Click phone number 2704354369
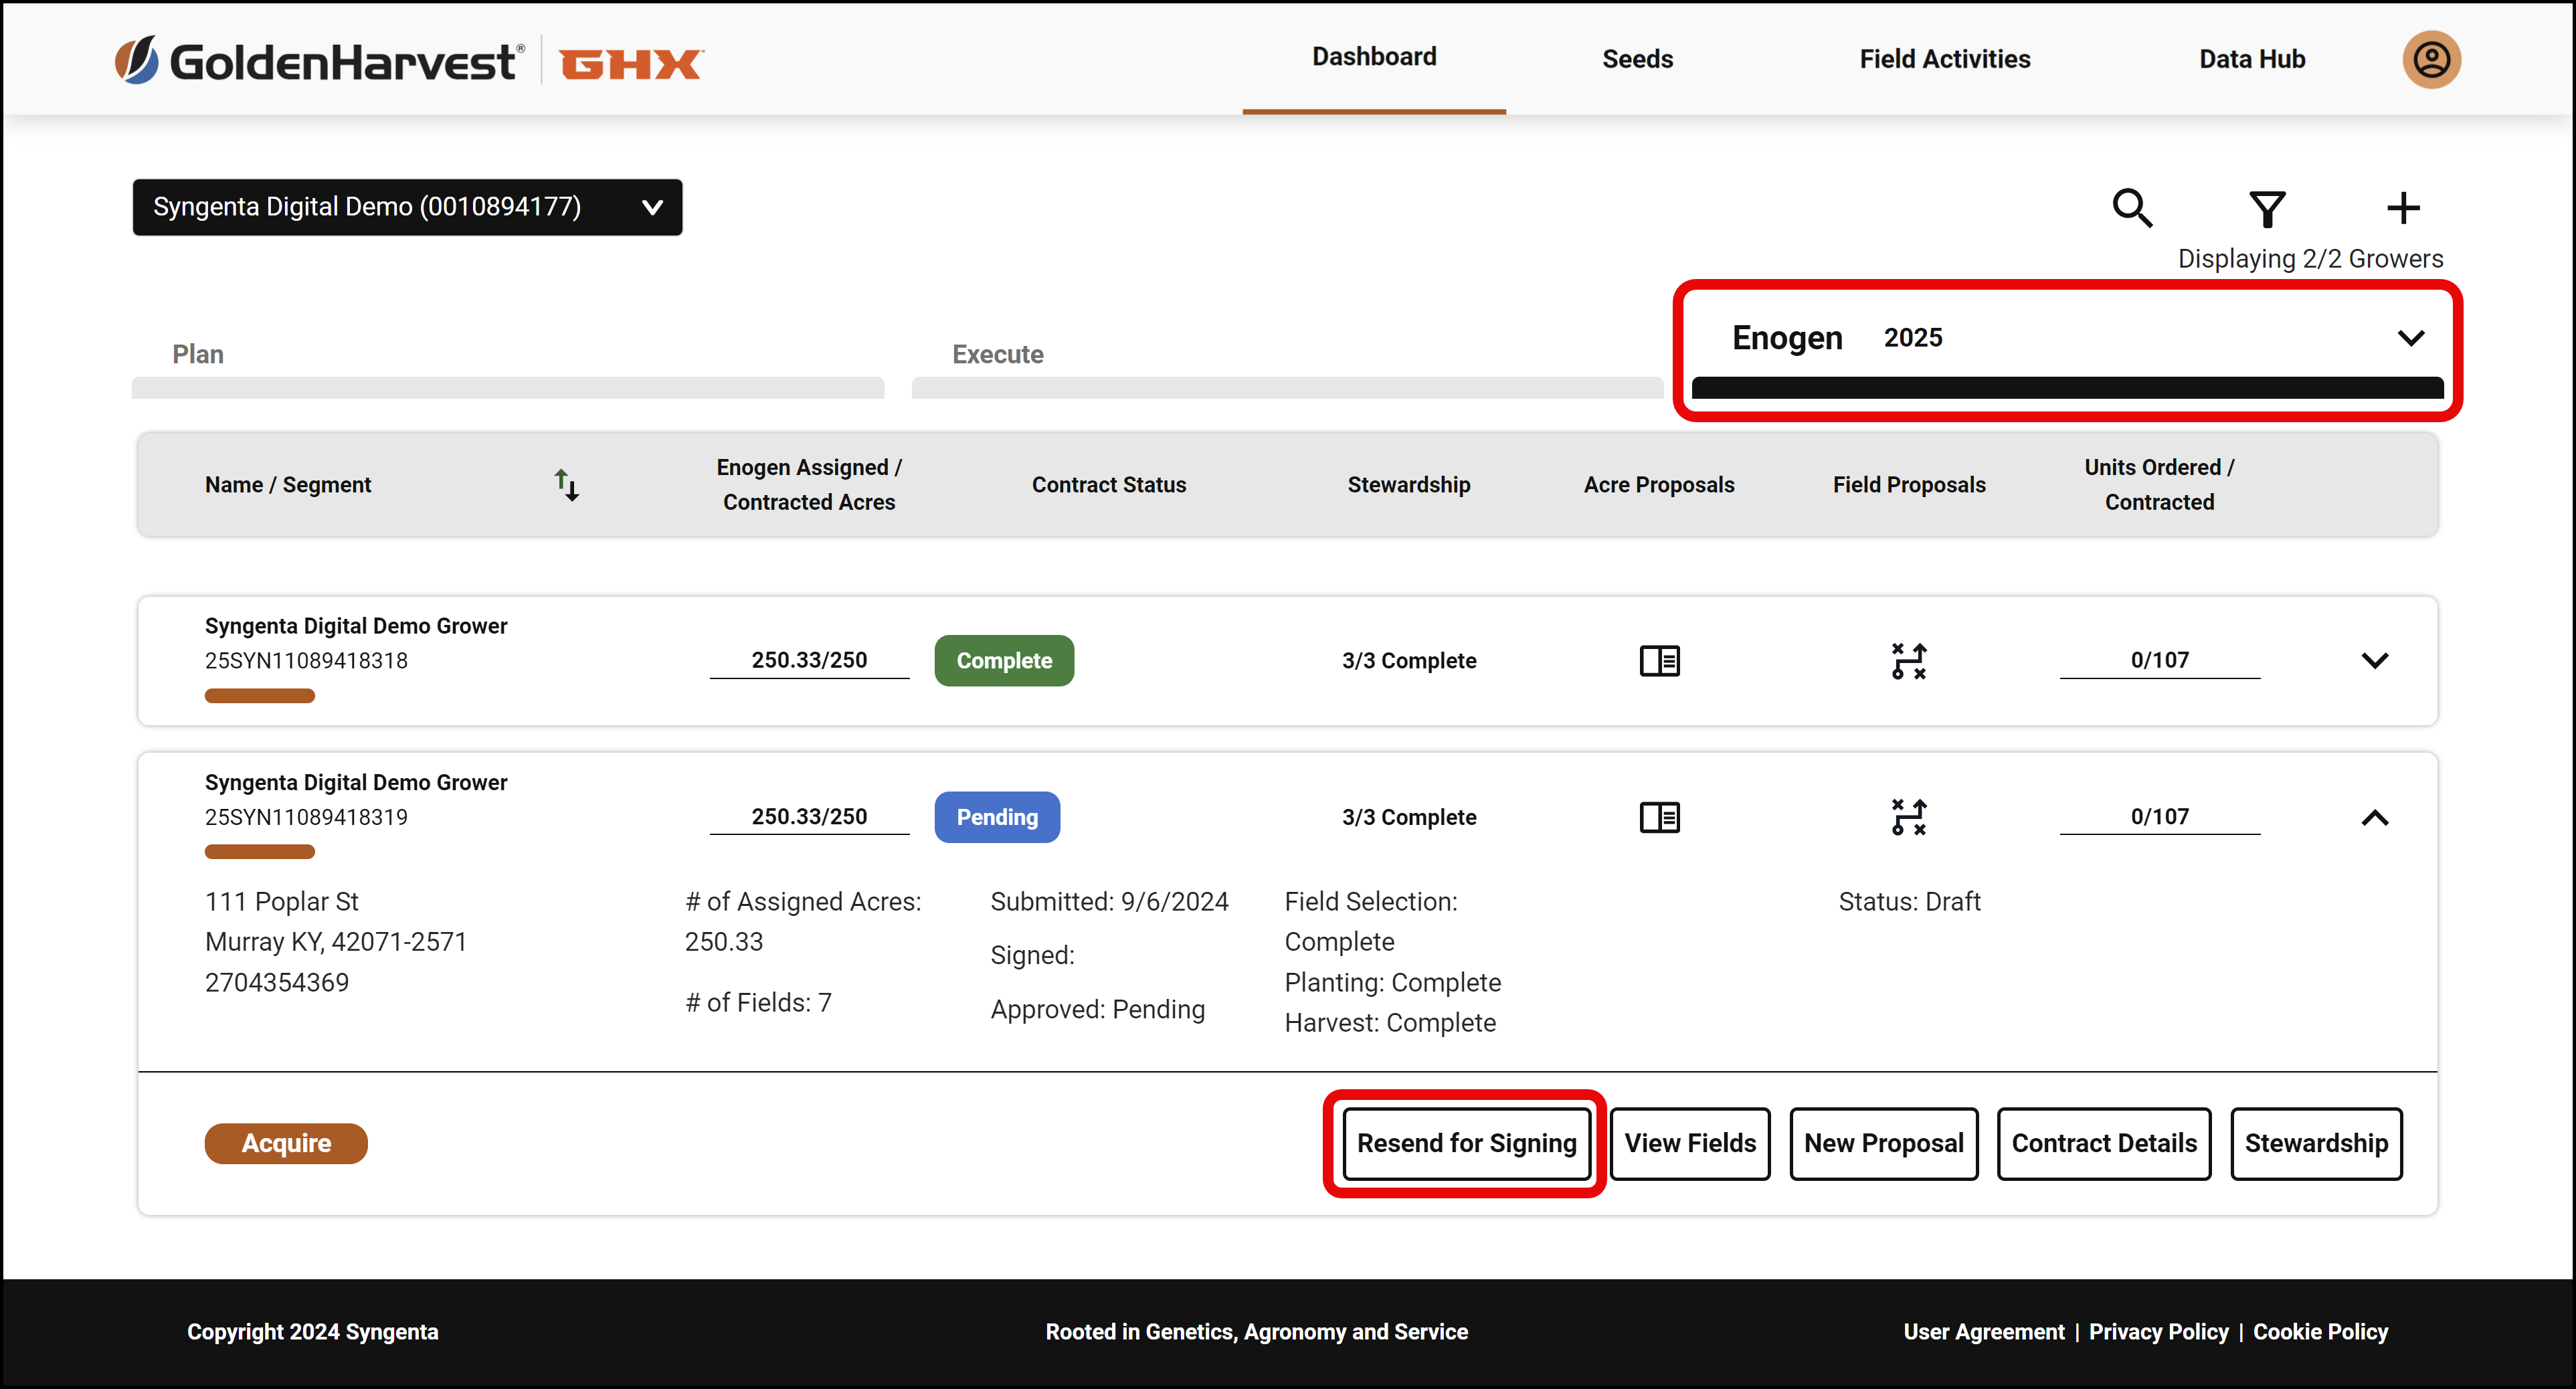This screenshot has width=2576, height=1389. click(x=277, y=982)
